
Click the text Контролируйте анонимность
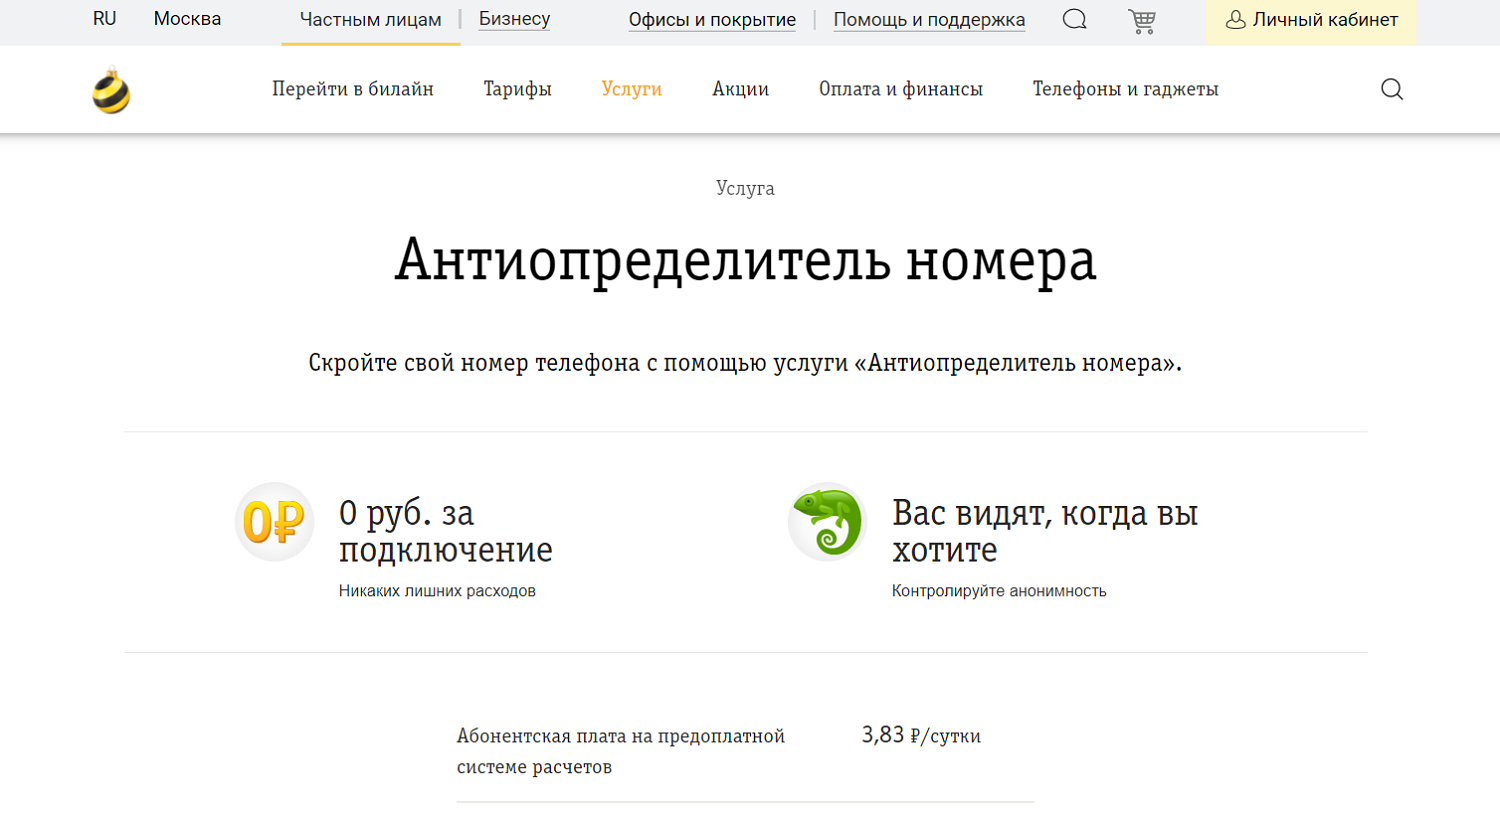pos(999,591)
